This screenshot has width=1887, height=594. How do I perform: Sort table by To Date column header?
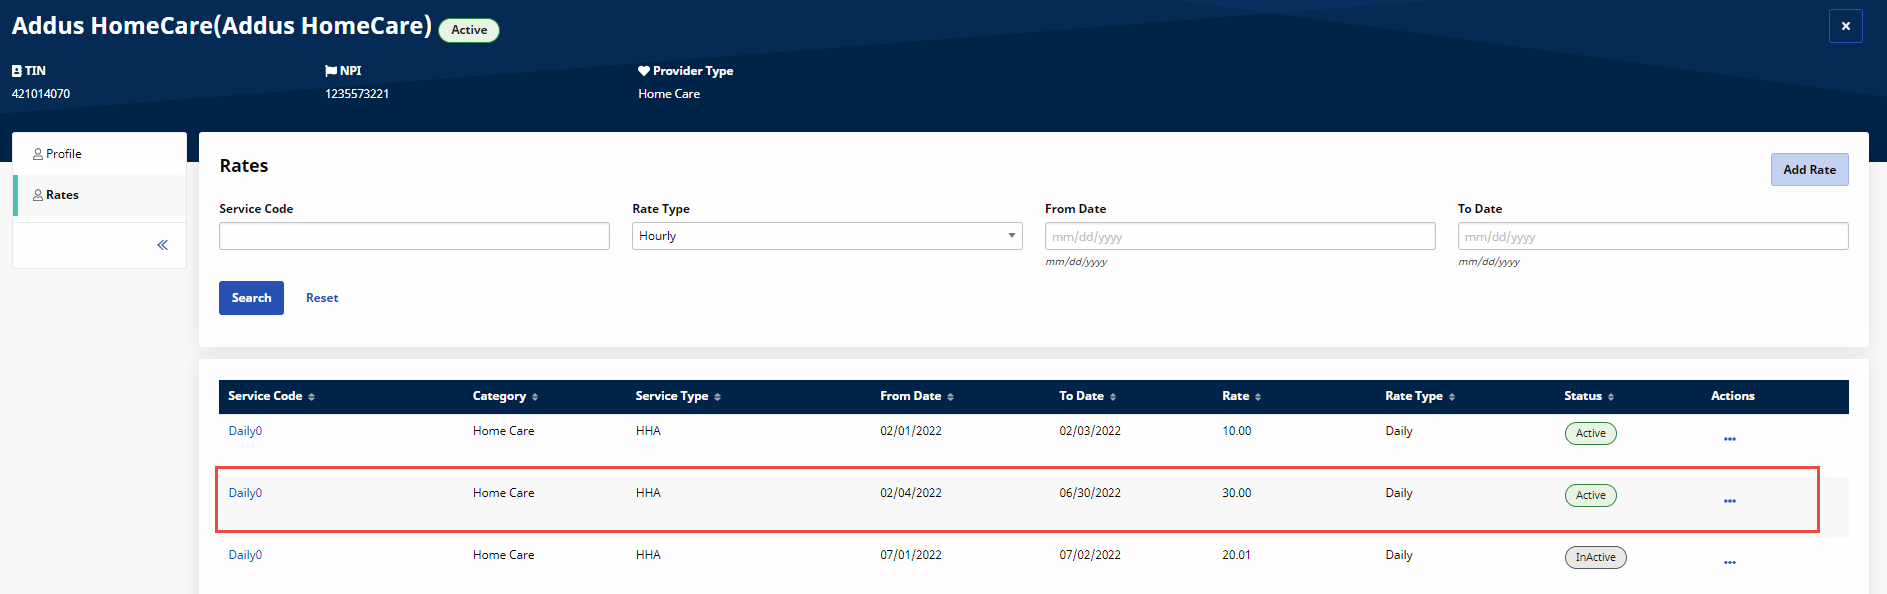tap(1087, 396)
